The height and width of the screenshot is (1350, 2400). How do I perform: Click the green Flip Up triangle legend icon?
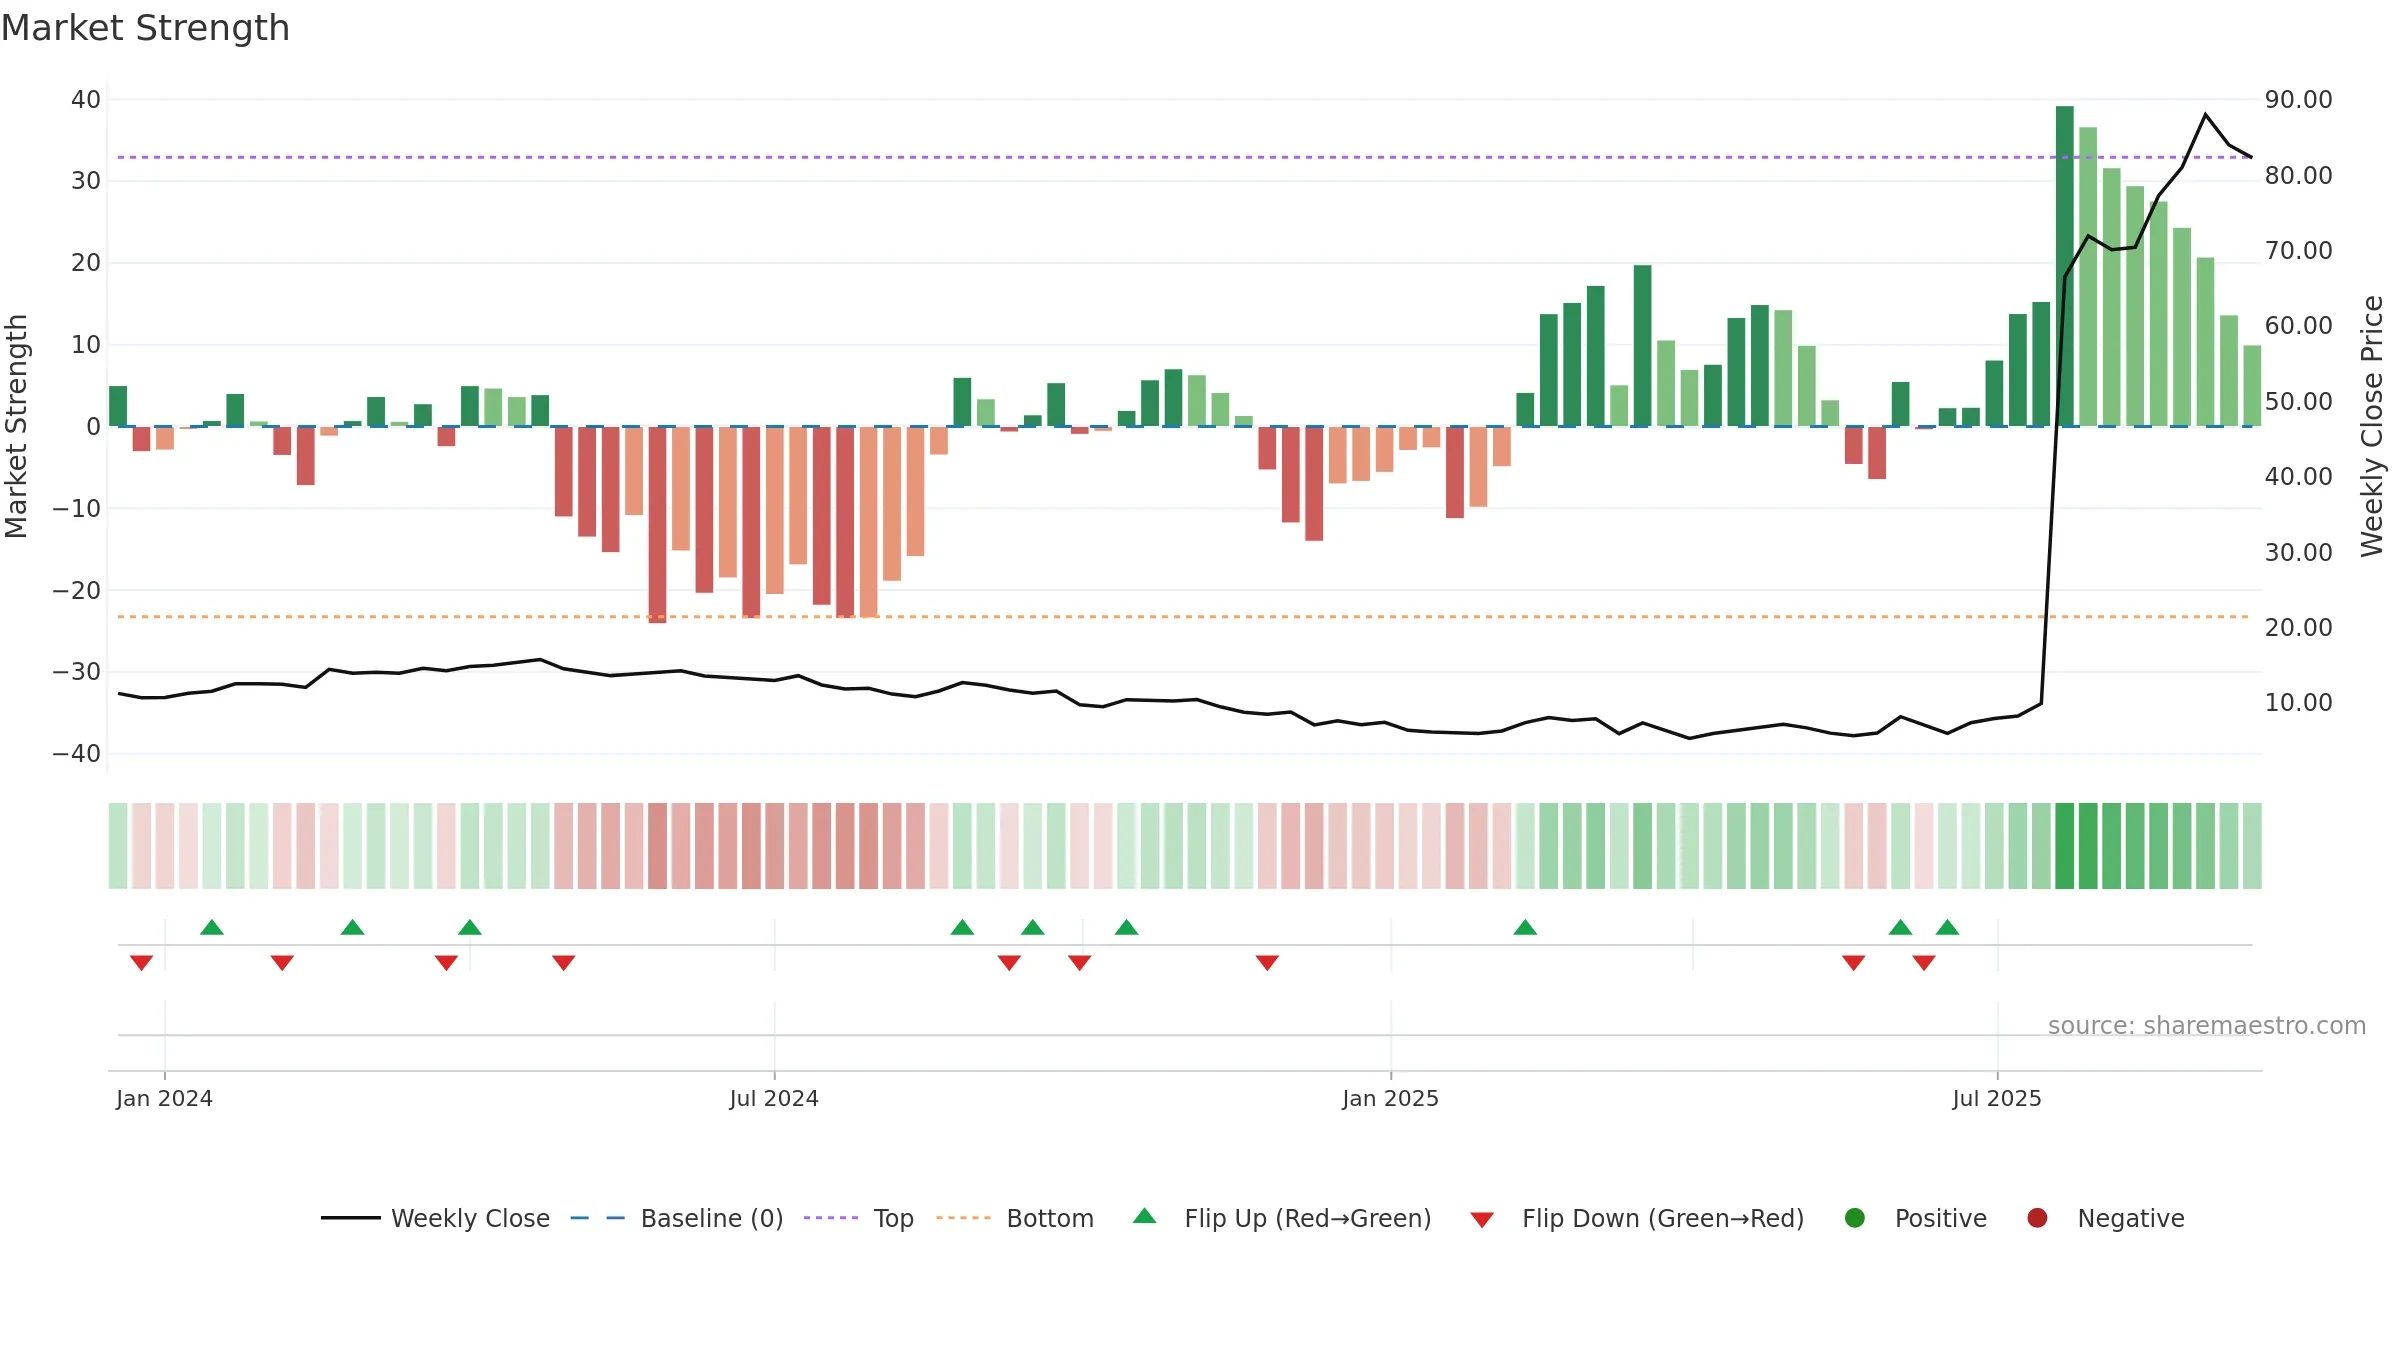pos(1145,1216)
